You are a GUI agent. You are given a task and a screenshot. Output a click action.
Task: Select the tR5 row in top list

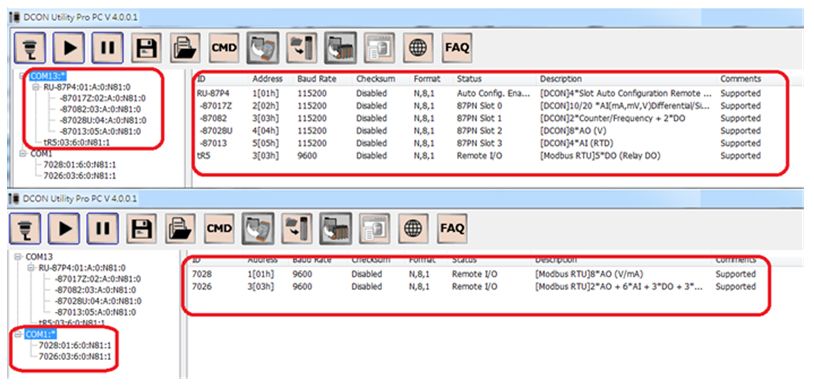pyautogui.click(x=479, y=156)
